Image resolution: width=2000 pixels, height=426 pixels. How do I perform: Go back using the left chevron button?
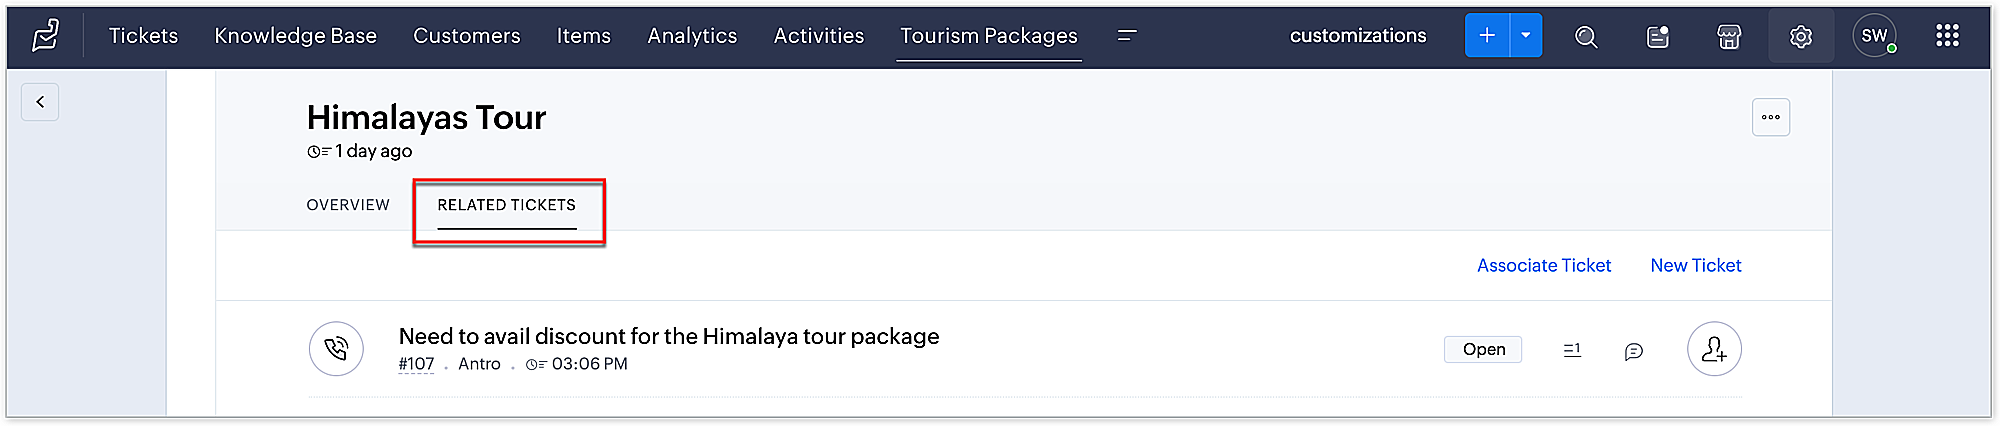40,102
